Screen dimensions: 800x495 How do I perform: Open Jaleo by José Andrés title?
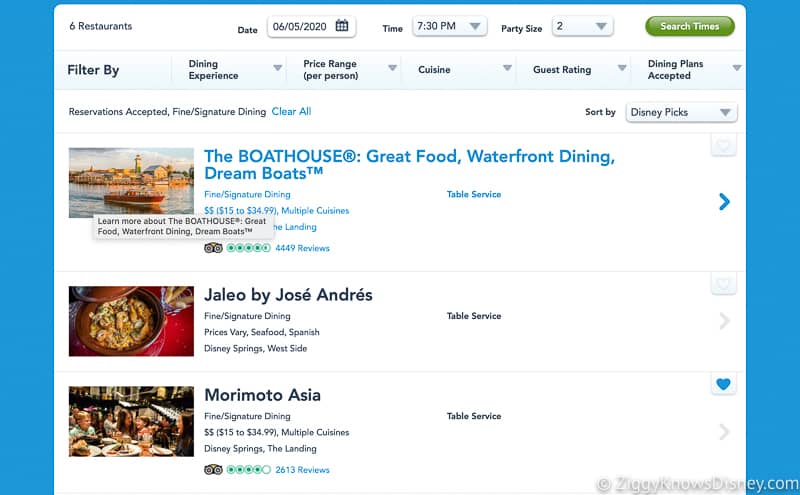[x=288, y=294]
